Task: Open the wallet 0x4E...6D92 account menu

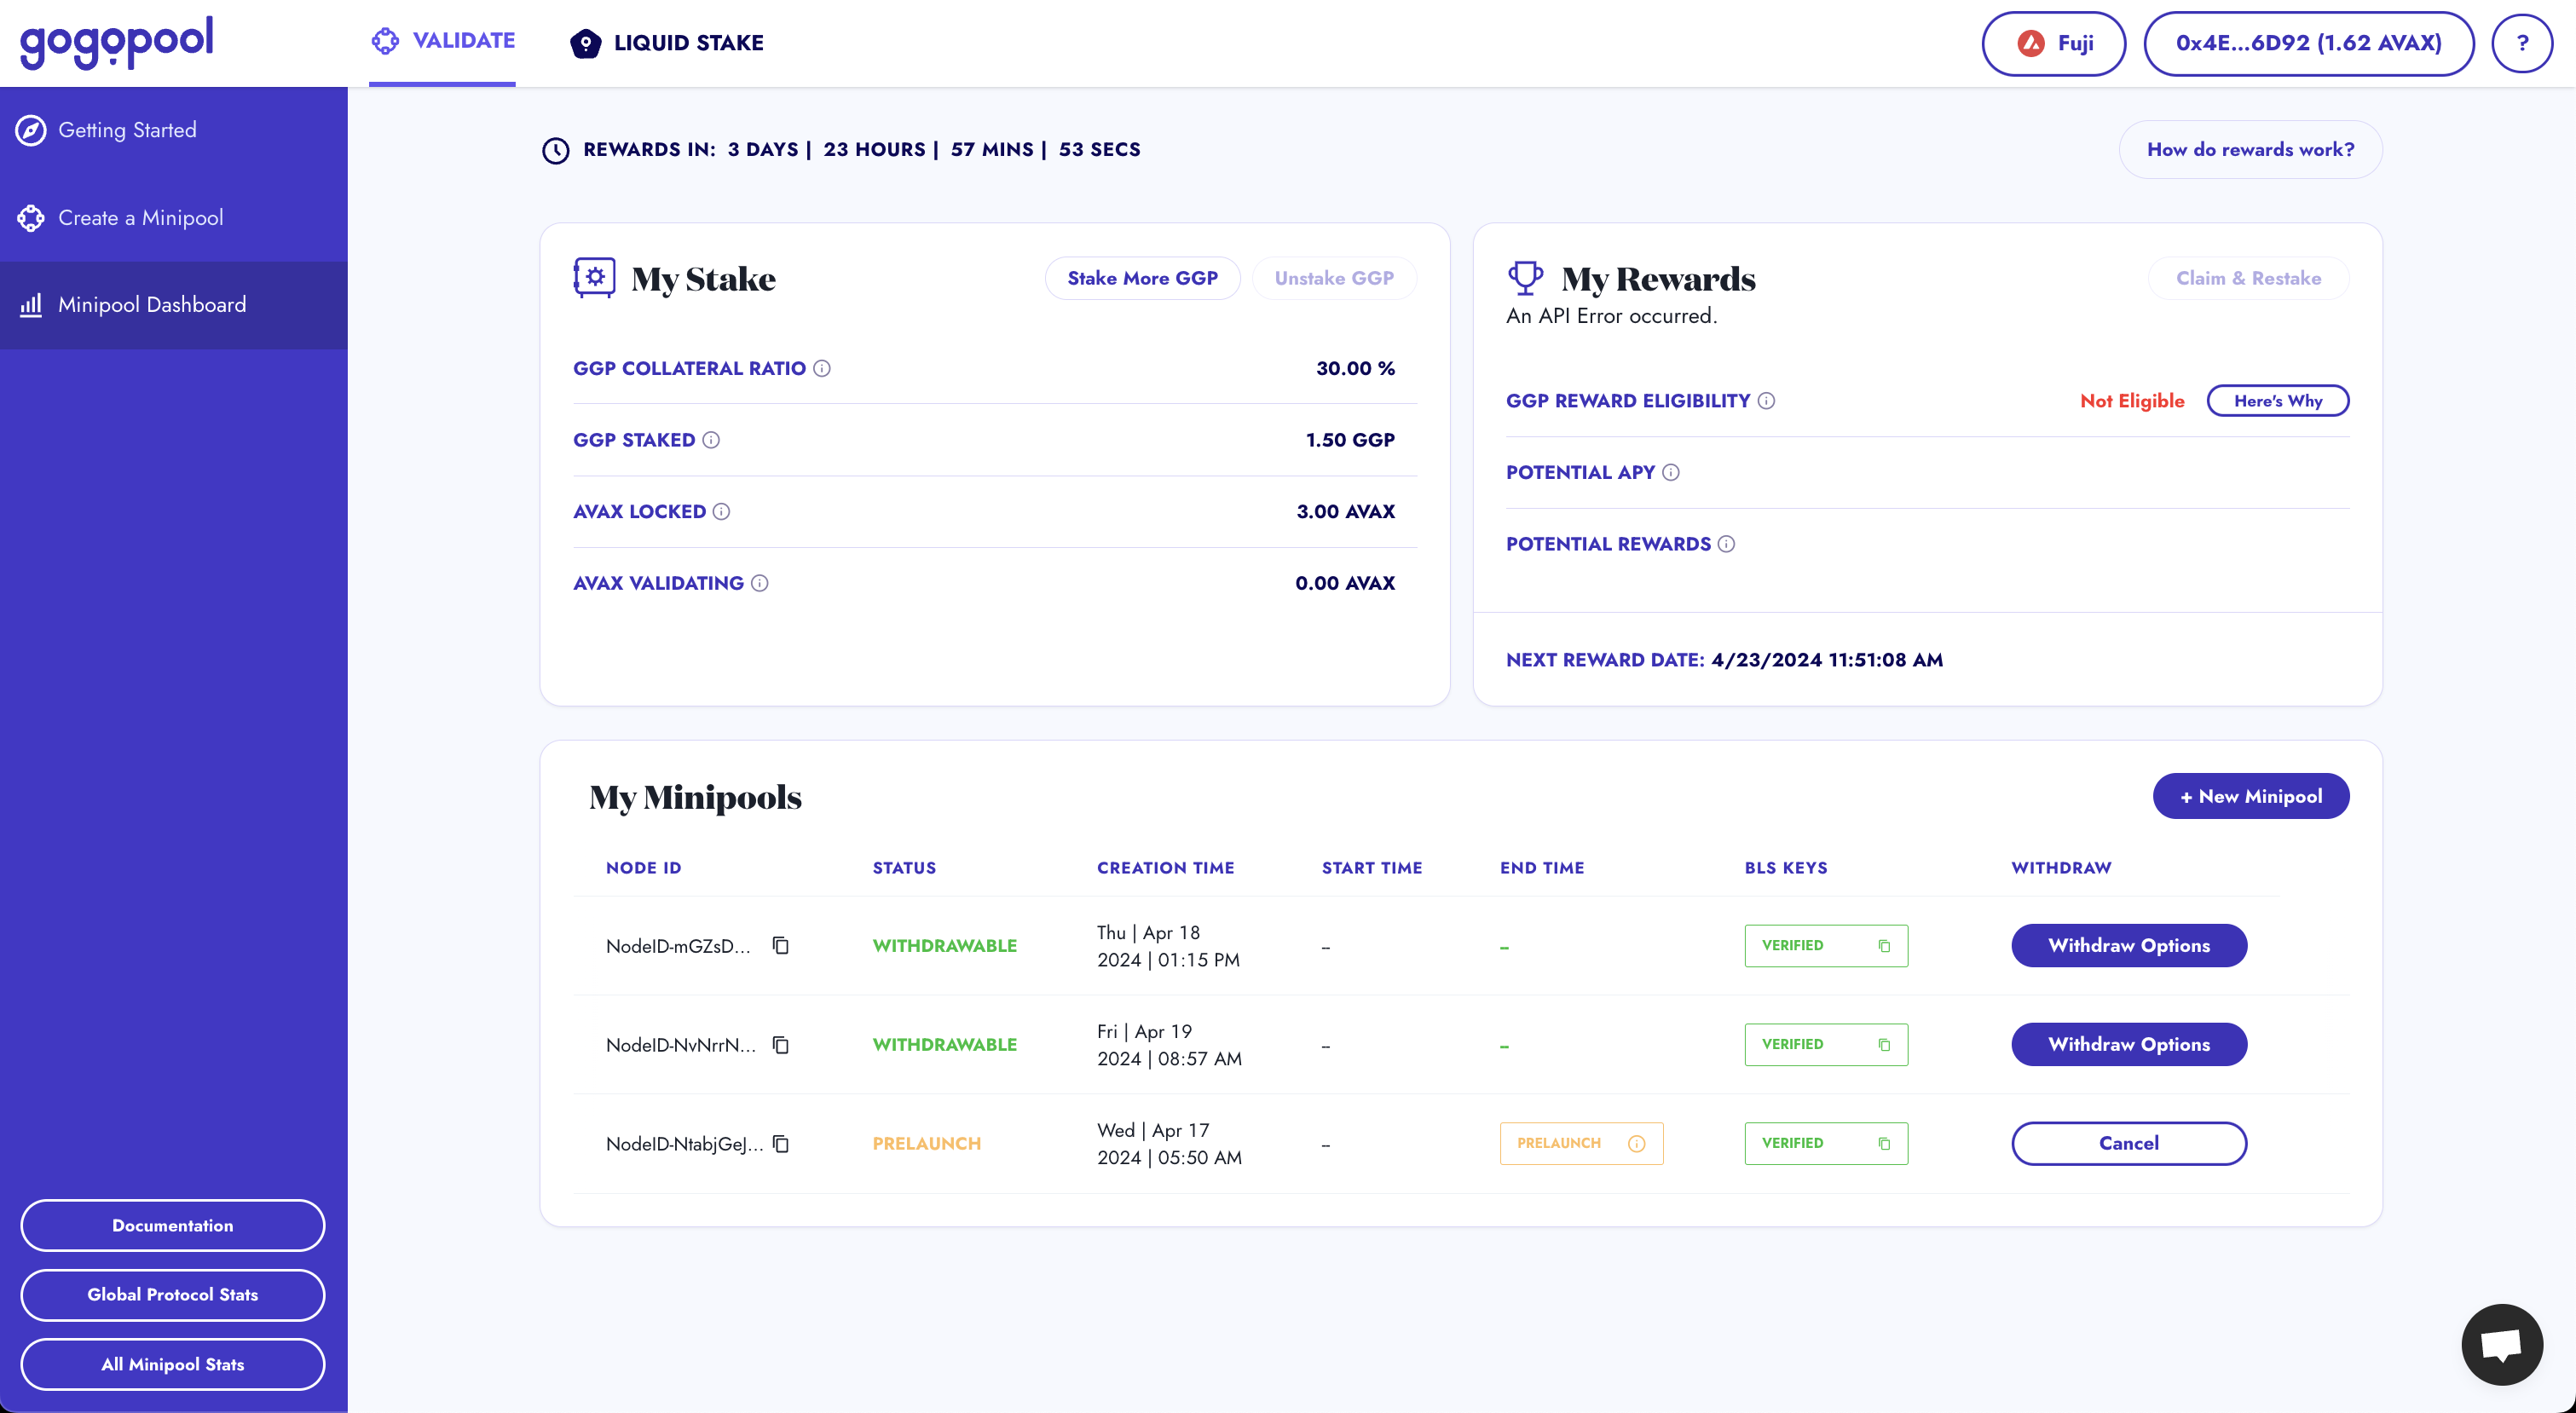Action: tap(2308, 43)
